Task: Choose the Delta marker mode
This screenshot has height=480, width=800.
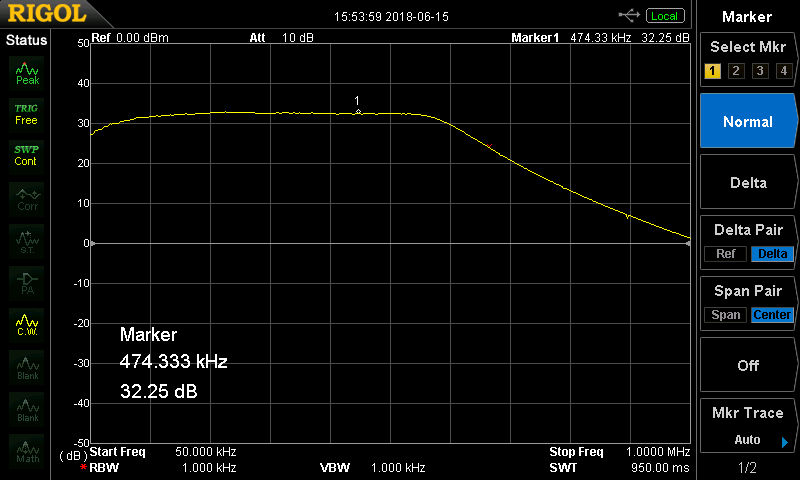Action: [x=747, y=182]
